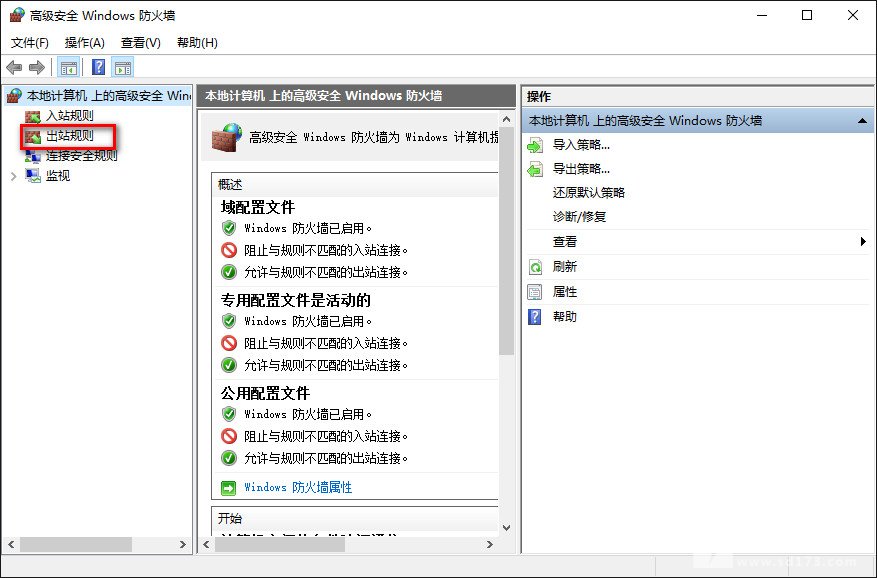Image resolution: width=877 pixels, height=578 pixels.
Task: Collapse the actions section header arrow
Action: [x=862, y=121]
